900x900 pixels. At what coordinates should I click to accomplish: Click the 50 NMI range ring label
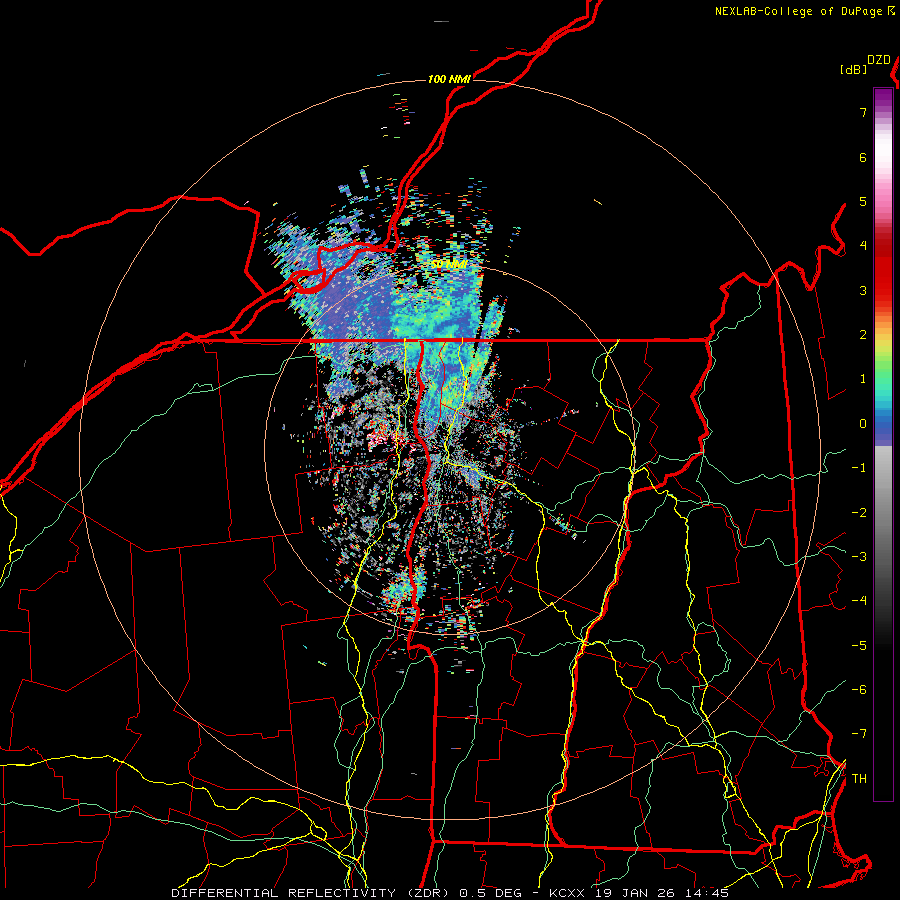click(449, 264)
